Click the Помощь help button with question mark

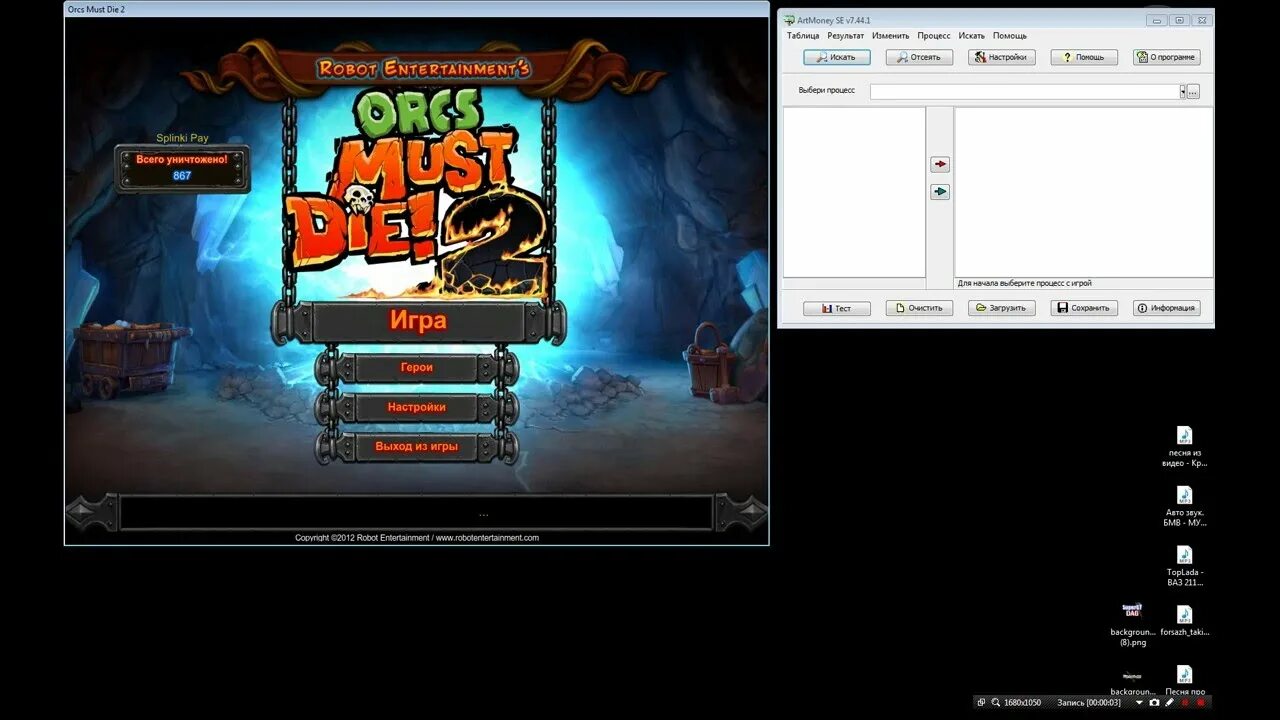point(1084,57)
